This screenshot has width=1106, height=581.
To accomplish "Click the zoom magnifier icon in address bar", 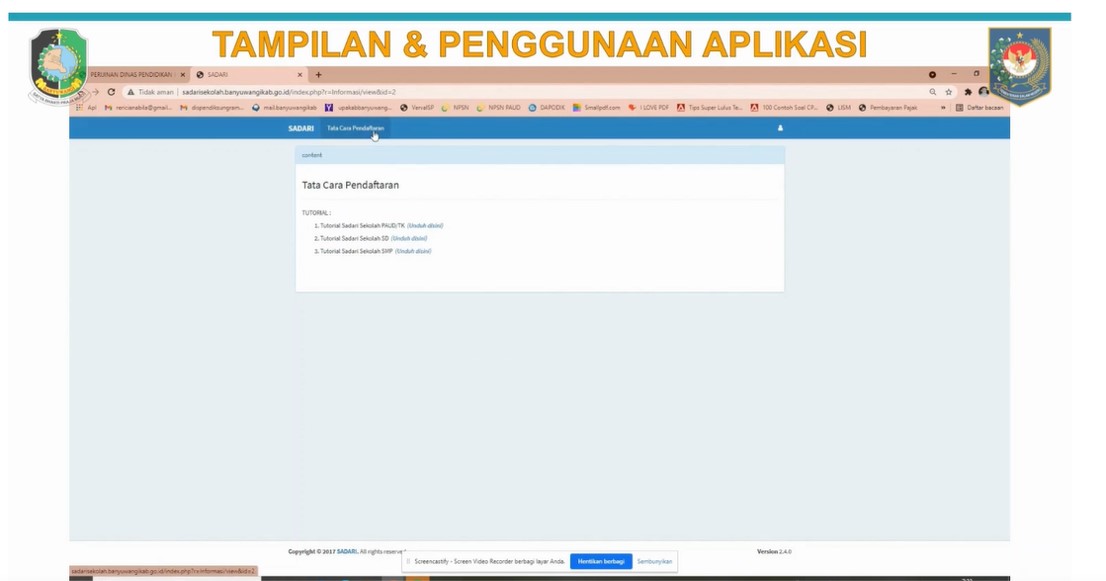I will pyautogui.click(x=932, y=92).
